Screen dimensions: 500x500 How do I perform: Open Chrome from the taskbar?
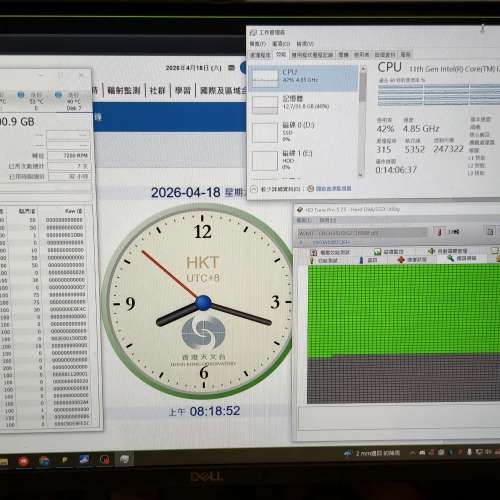(x=44, y=461)
